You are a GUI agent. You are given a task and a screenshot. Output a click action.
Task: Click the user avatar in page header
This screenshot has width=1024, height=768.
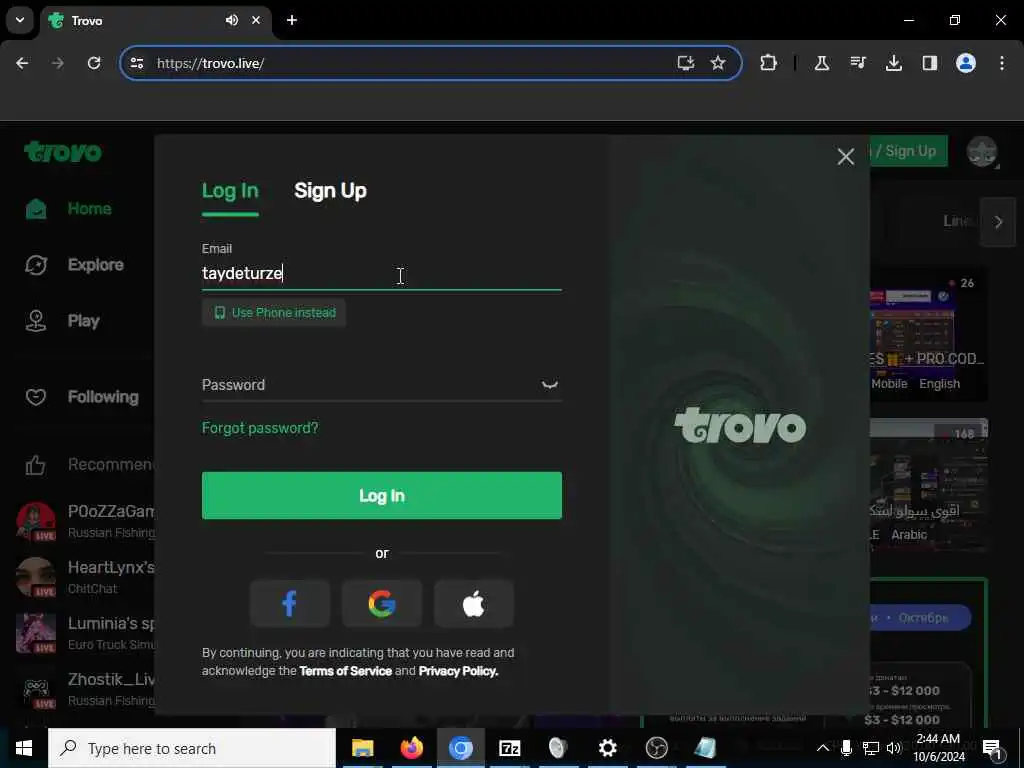point(982,152)
